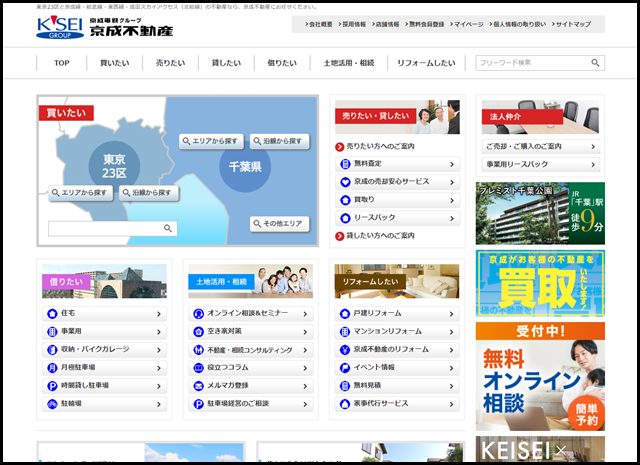Open the プレミスト千葉公園 banner
640x465 pixels.
(x=540, y=213)
